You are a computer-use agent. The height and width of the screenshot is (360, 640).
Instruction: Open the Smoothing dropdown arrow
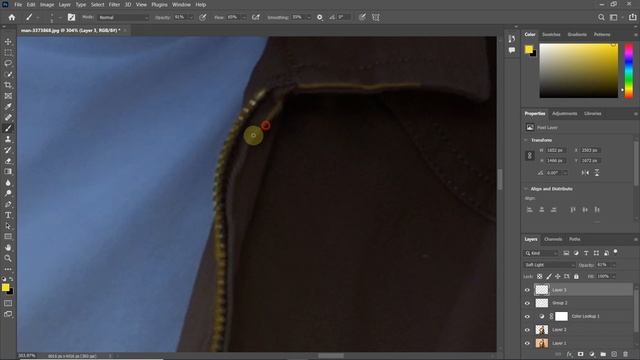(309, 18)
